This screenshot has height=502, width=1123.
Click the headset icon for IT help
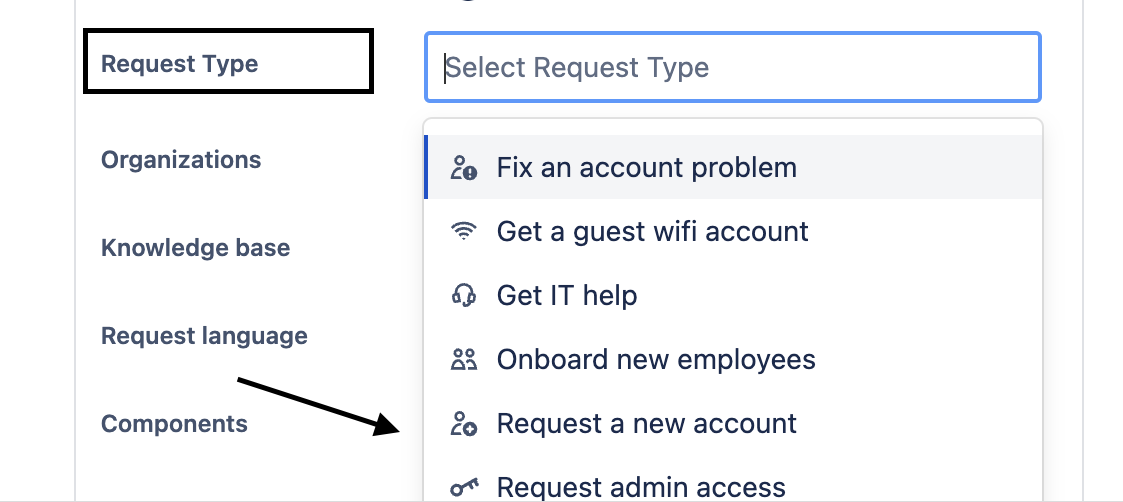[x=463, y=295]
